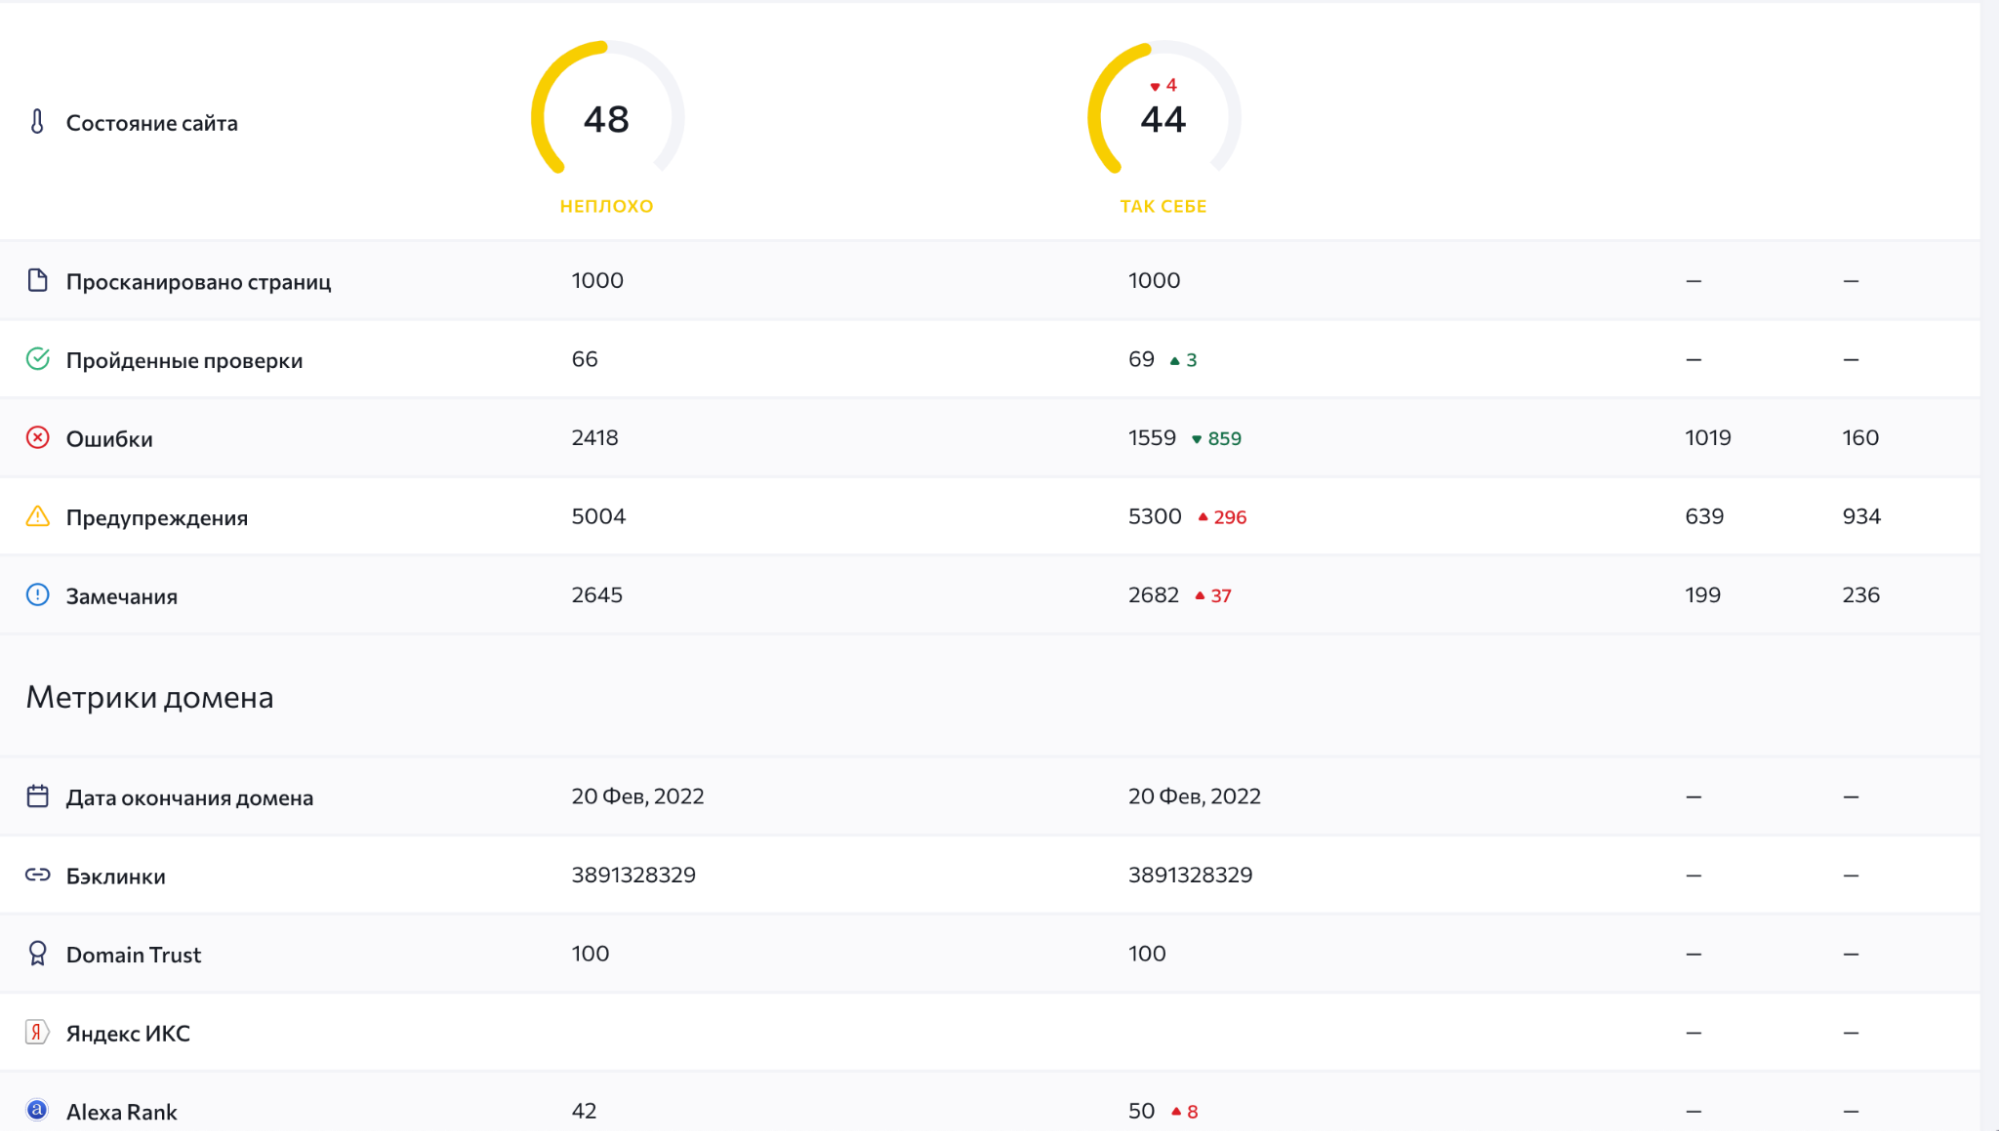This screenshot has width=1999, height=1132.
Task: Click the red increase indicator 296
Action: tap(1223, 517)
